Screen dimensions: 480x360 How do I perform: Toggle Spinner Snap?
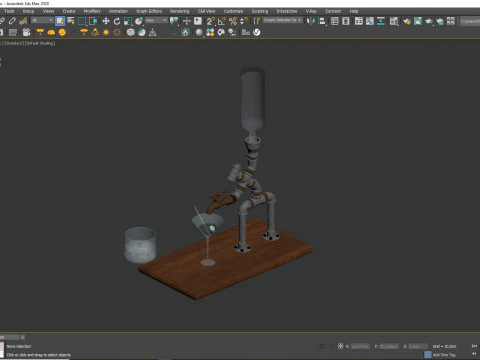pyautogui.click(x=244, y=21)
